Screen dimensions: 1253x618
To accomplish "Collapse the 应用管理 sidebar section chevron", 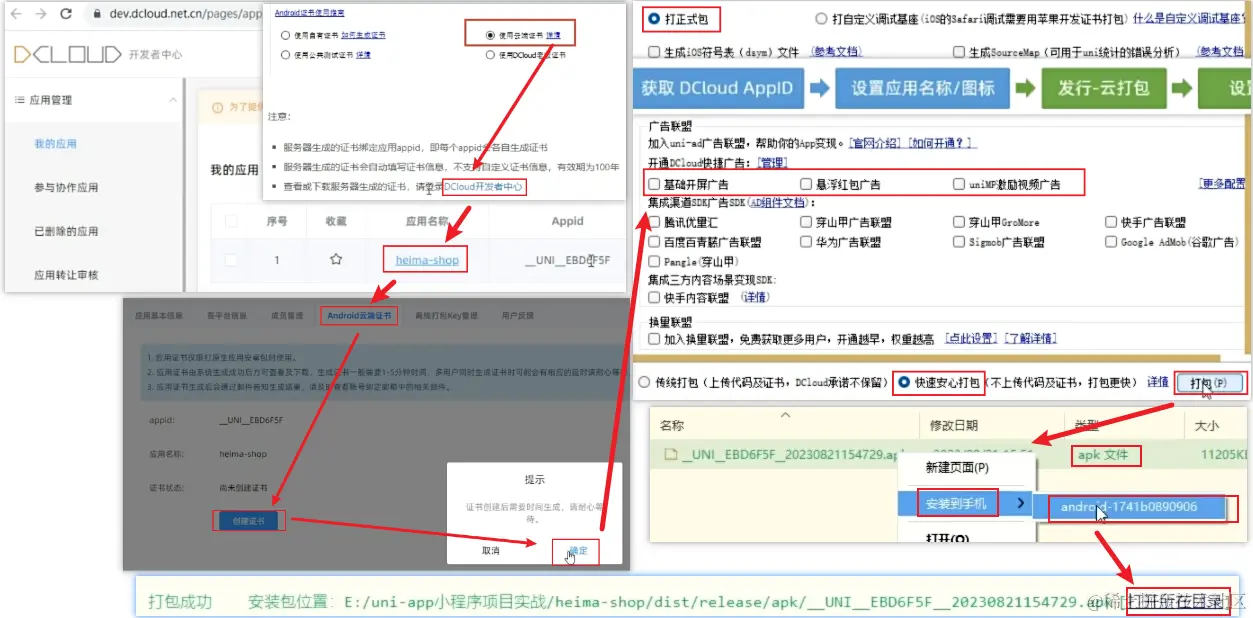I will coord(174,98).
